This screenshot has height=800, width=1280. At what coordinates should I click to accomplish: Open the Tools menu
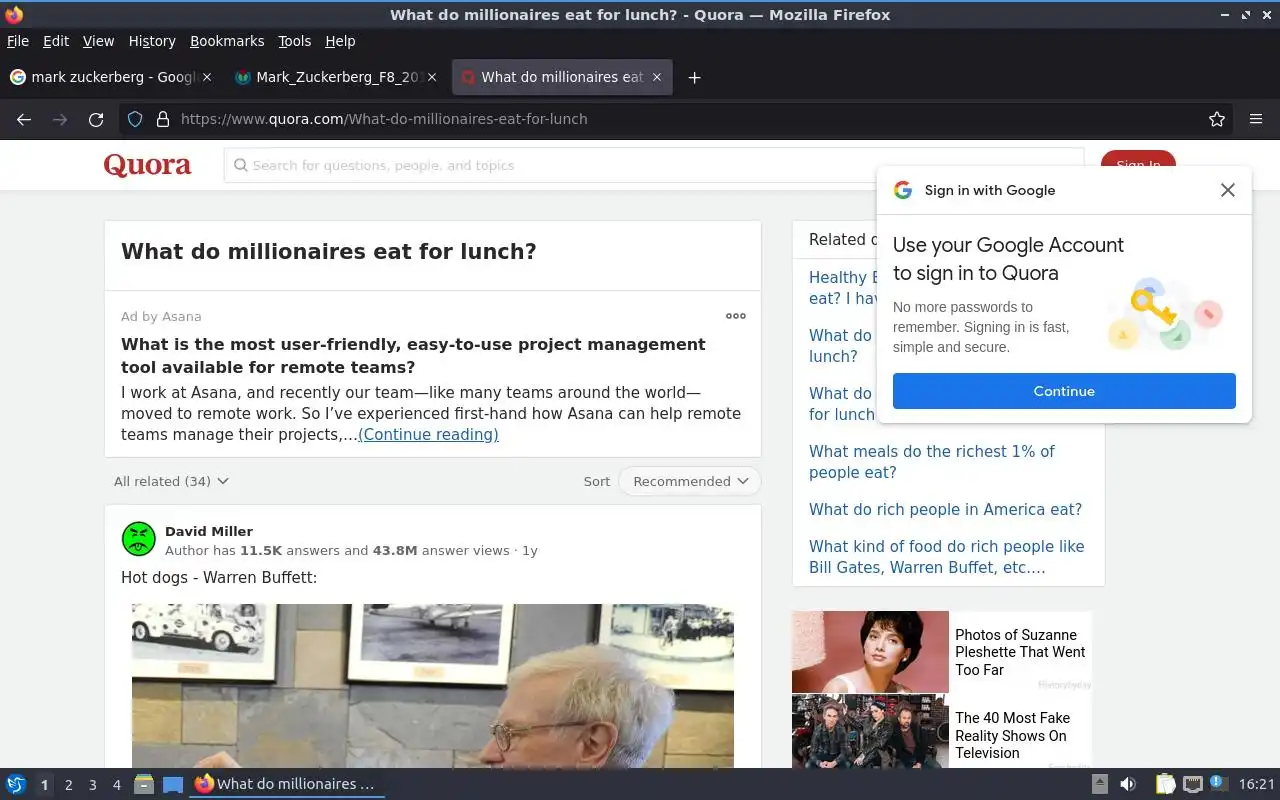click(x=295, y=41)
